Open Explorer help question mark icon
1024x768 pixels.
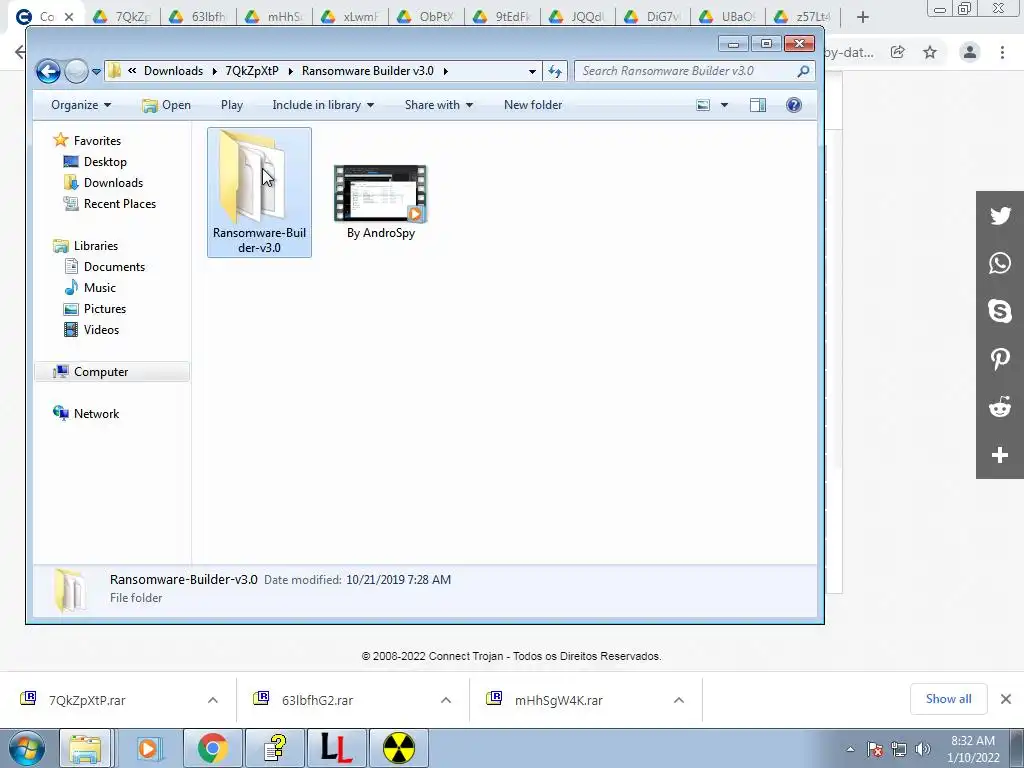[793, 104]
